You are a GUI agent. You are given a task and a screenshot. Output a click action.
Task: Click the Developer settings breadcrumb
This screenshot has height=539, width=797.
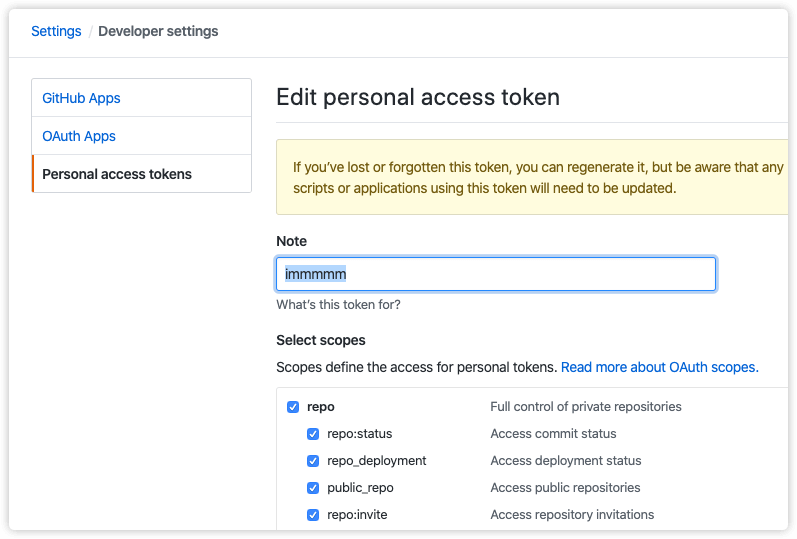point(158,31)
